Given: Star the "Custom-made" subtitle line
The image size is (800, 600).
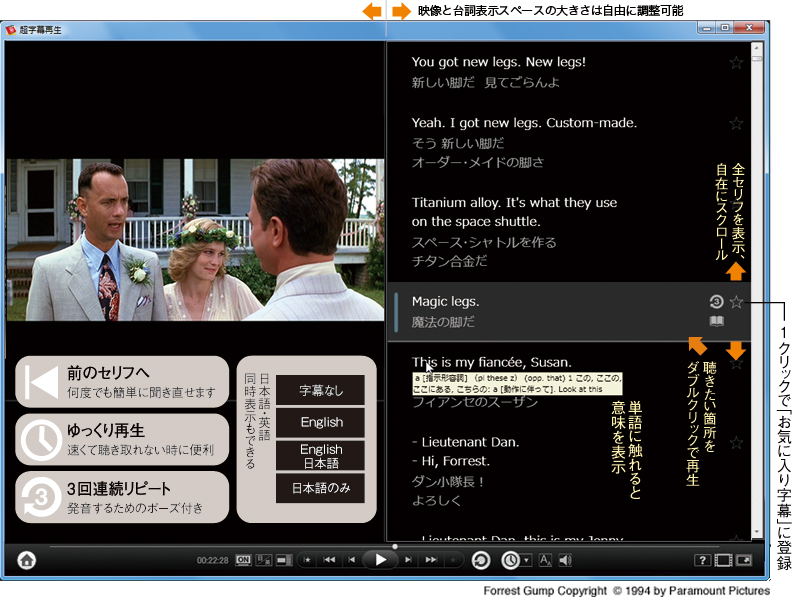Looking at the screenshot, I should (x=736, y=123).
